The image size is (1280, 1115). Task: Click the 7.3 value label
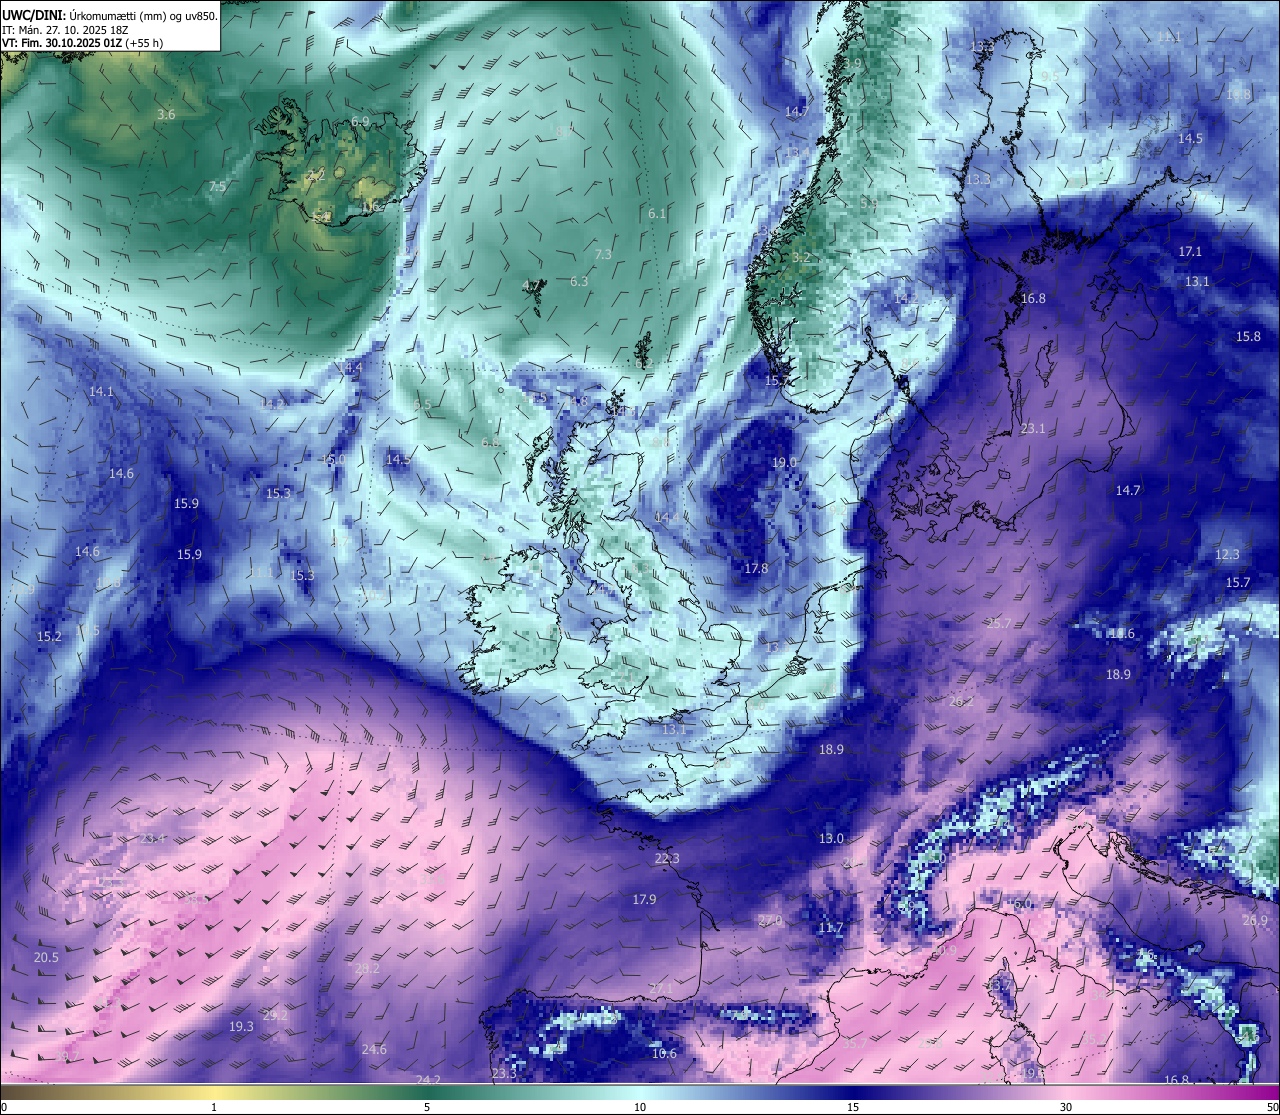[603, 255]
